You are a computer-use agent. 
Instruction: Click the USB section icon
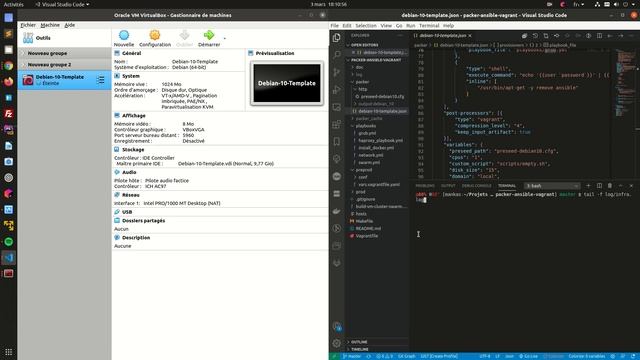coord(117,212)
